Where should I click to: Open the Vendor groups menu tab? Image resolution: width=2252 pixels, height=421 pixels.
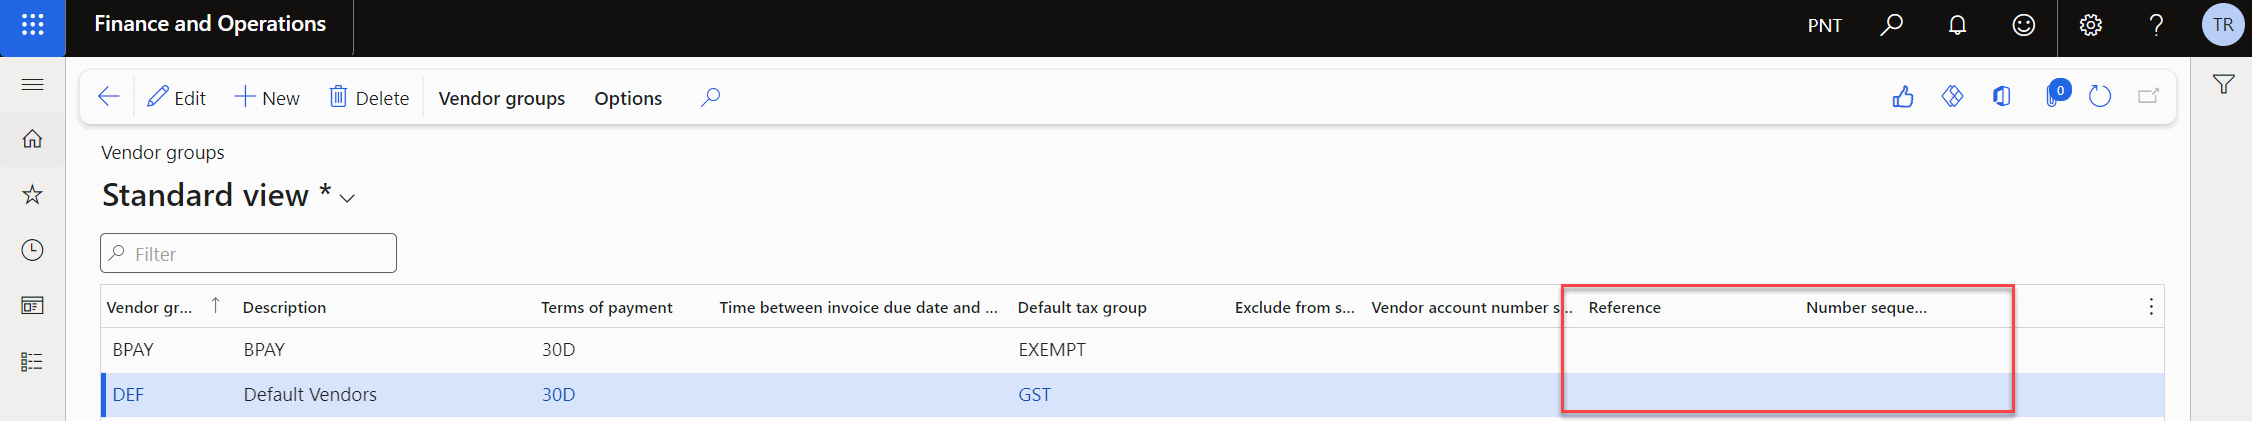coord(502,98)
